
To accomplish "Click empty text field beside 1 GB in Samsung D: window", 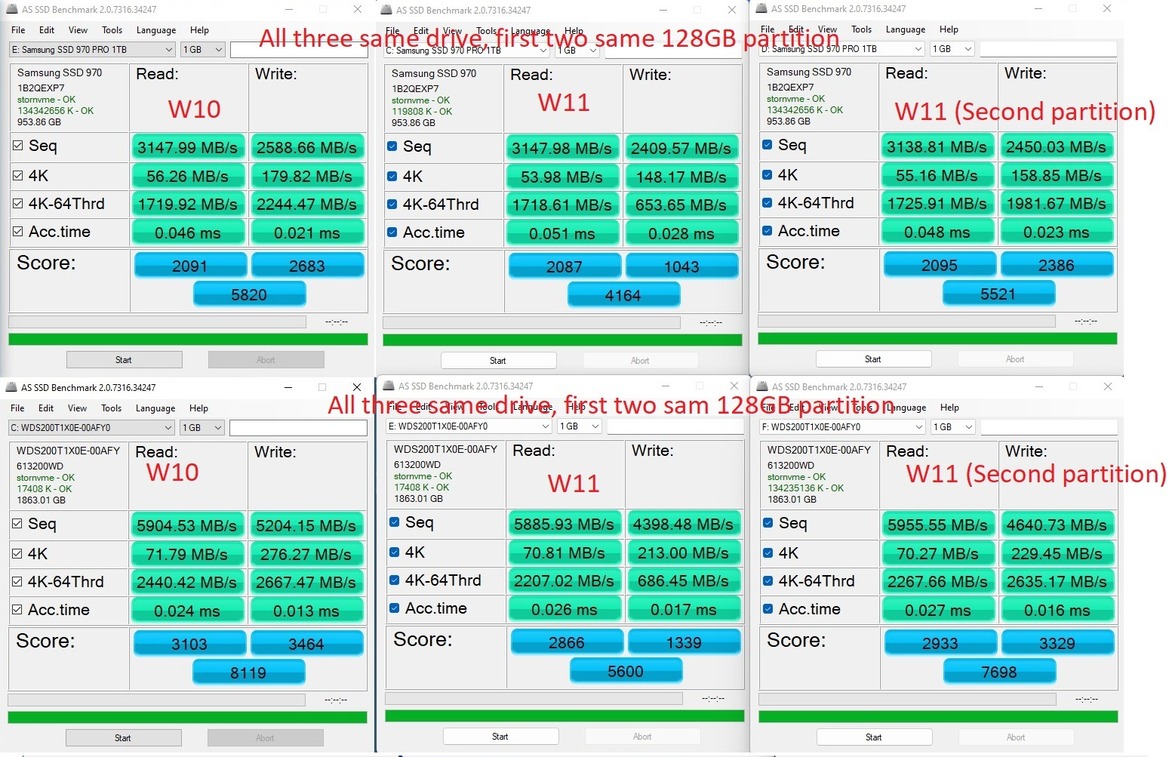I will [1048, 48].
